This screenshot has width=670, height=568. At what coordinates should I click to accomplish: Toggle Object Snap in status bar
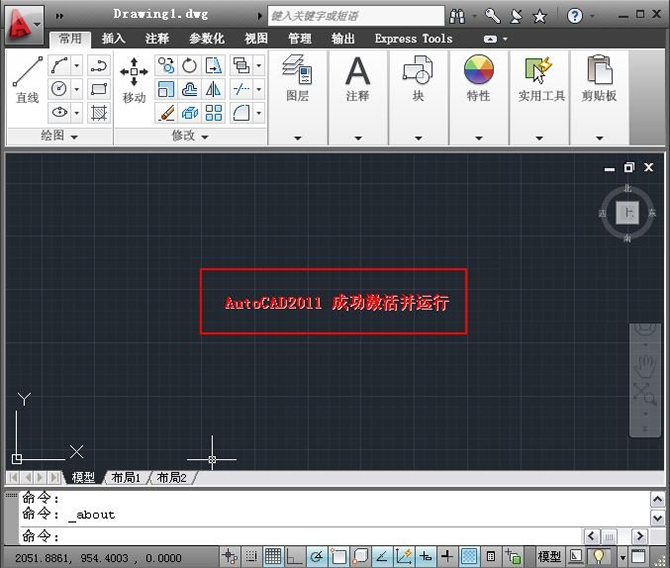click(x=338, y=556)
